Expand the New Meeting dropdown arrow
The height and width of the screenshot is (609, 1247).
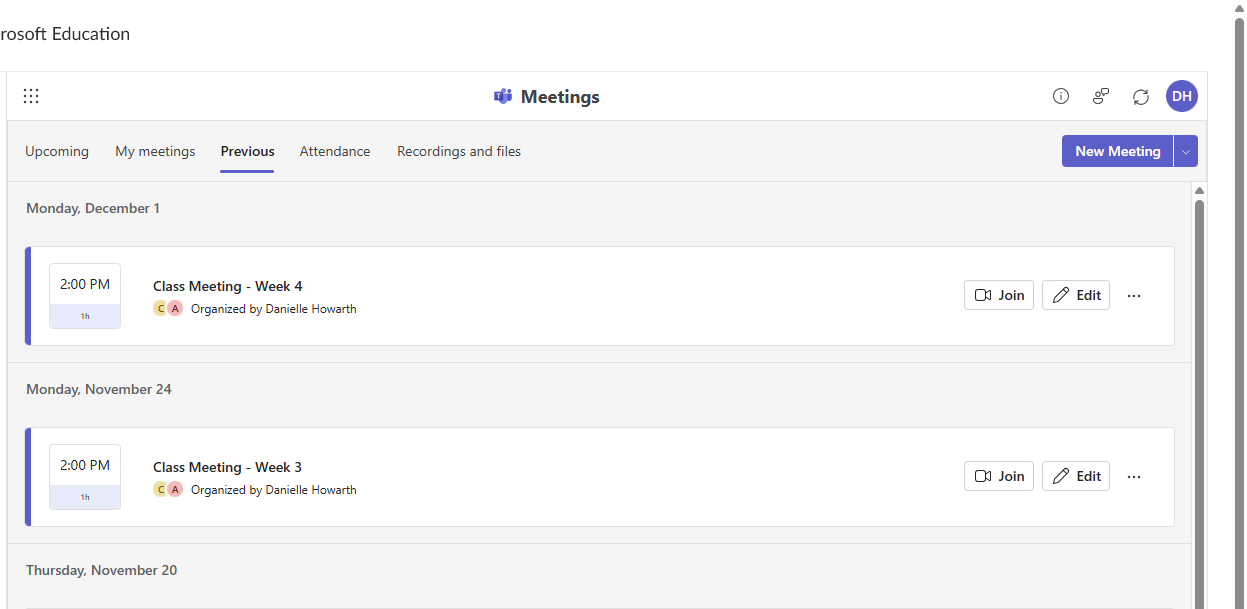[x=1186, y=151]
